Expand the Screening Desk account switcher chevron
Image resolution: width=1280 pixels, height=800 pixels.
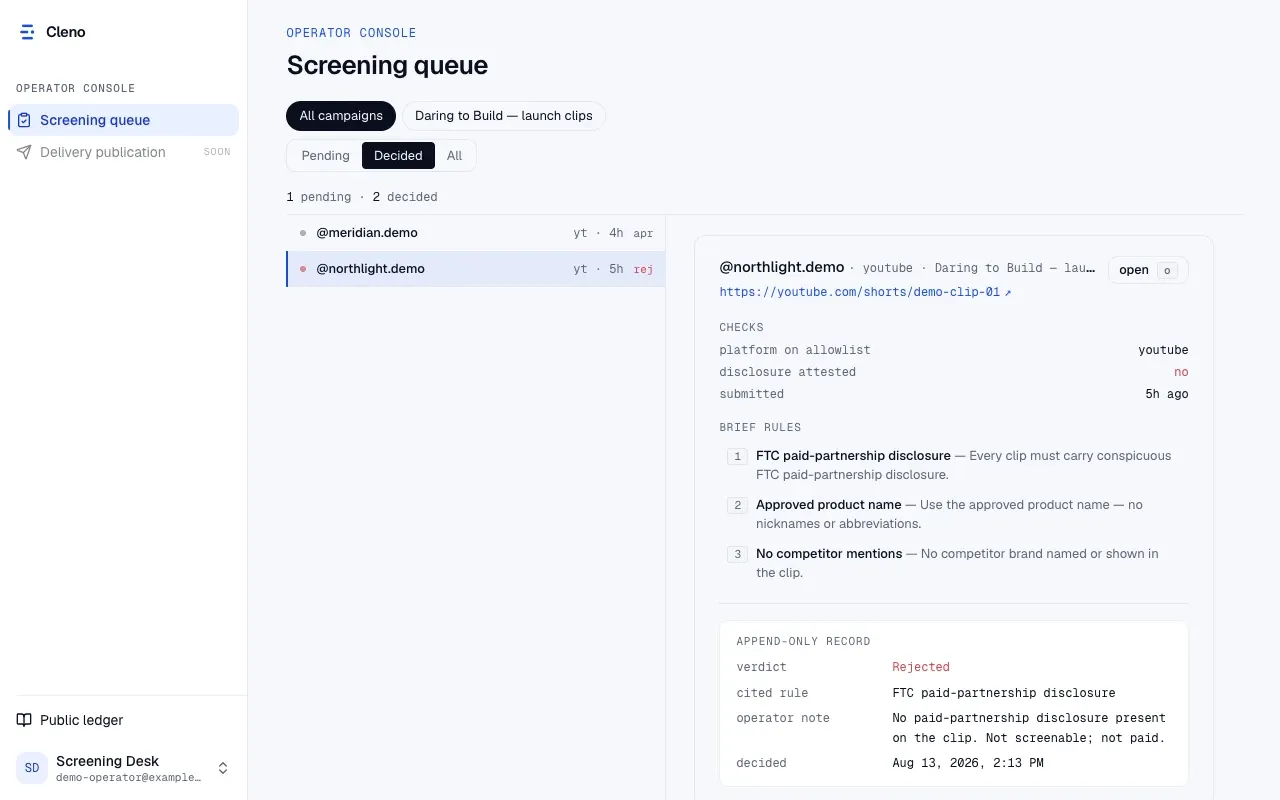click(x=223, y=768)
